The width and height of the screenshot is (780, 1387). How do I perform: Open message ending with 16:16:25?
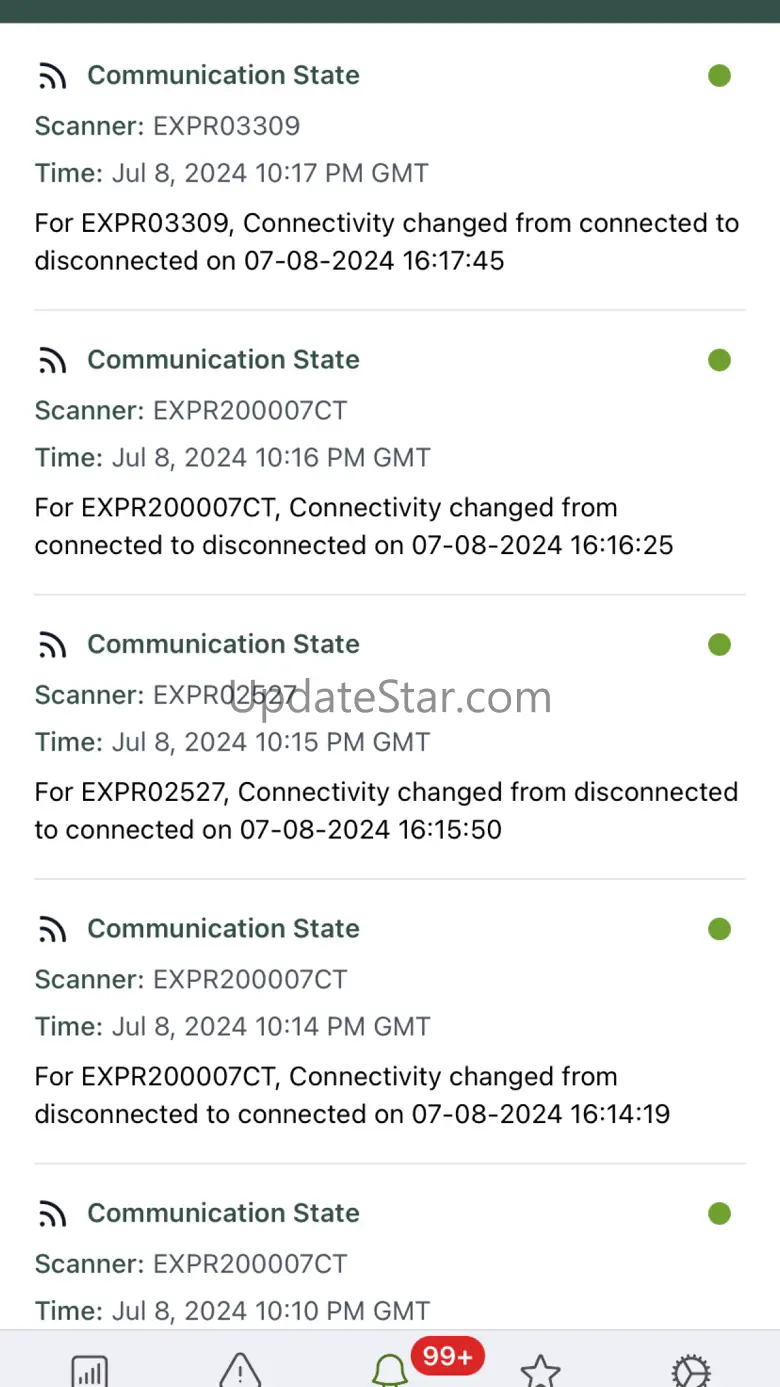[354, 526]
